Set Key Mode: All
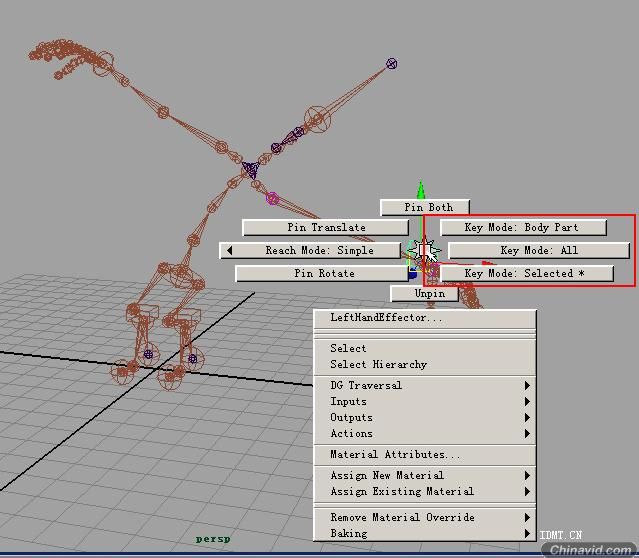 point(539,250)
